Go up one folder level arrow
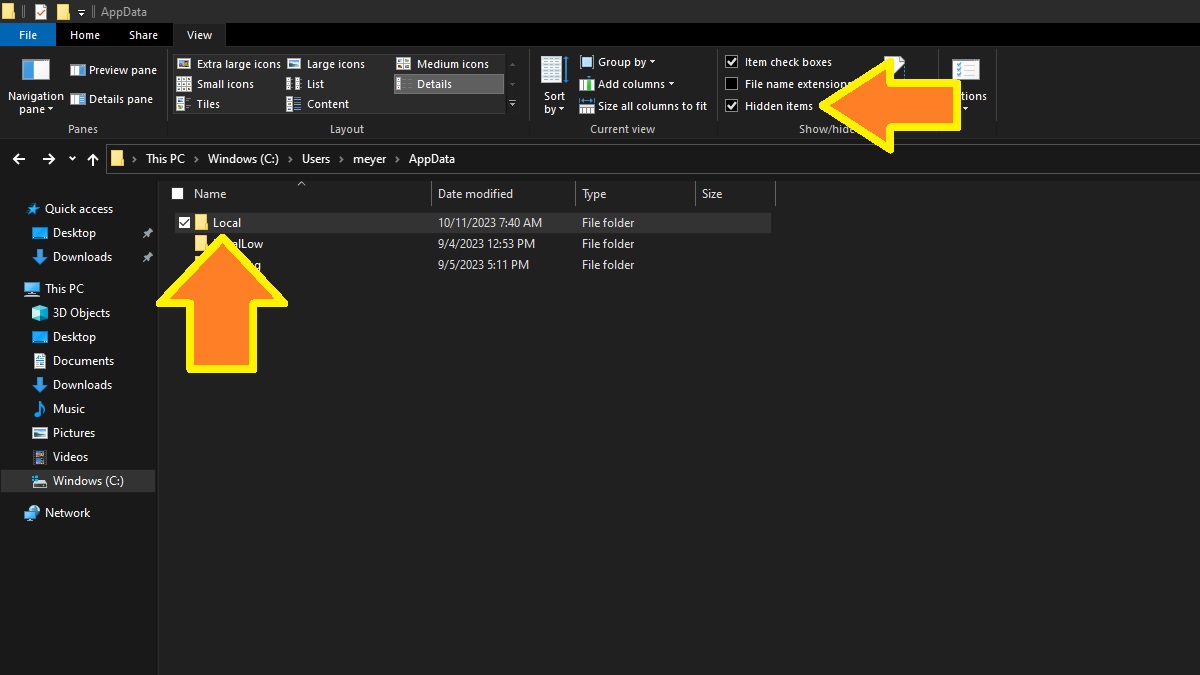Image resolution: width=1200 pixels, height=675 pixels. (93, 159)
